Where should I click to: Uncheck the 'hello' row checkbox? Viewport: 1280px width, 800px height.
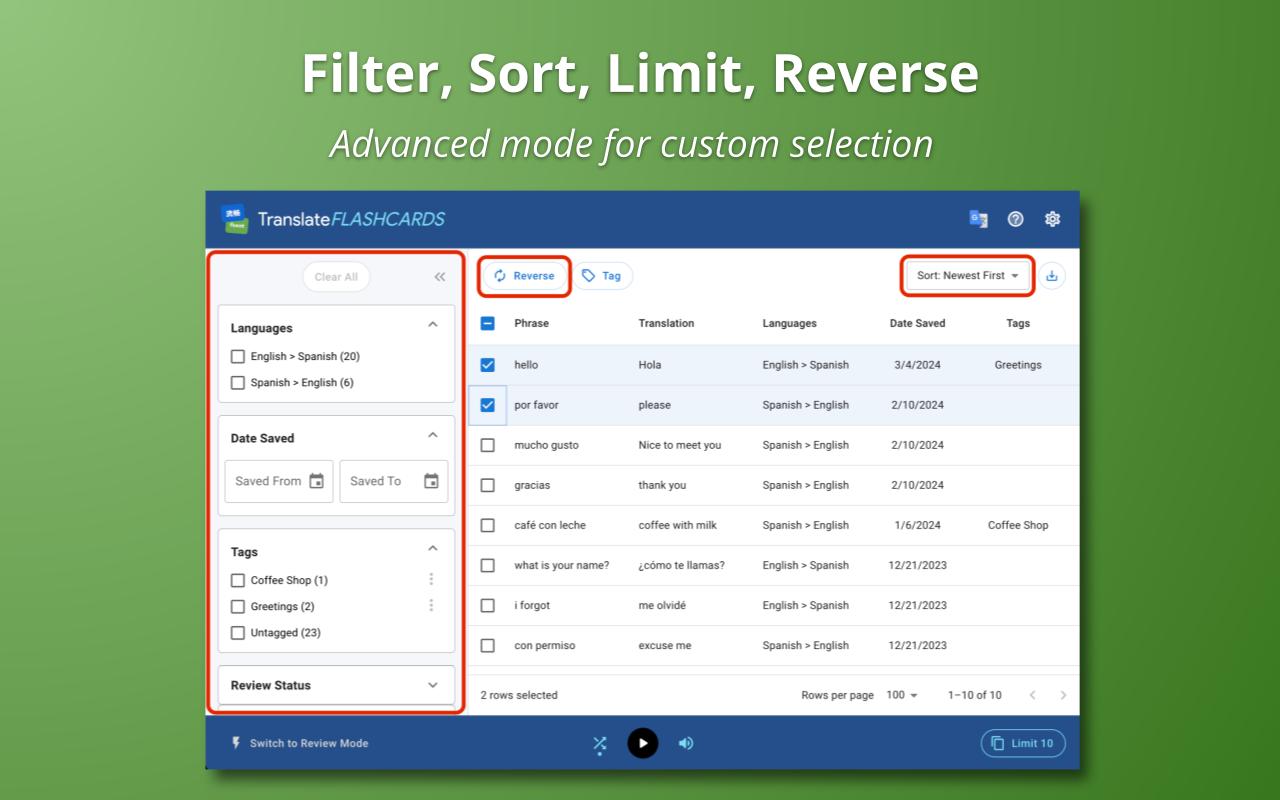(x=488, y=365)
